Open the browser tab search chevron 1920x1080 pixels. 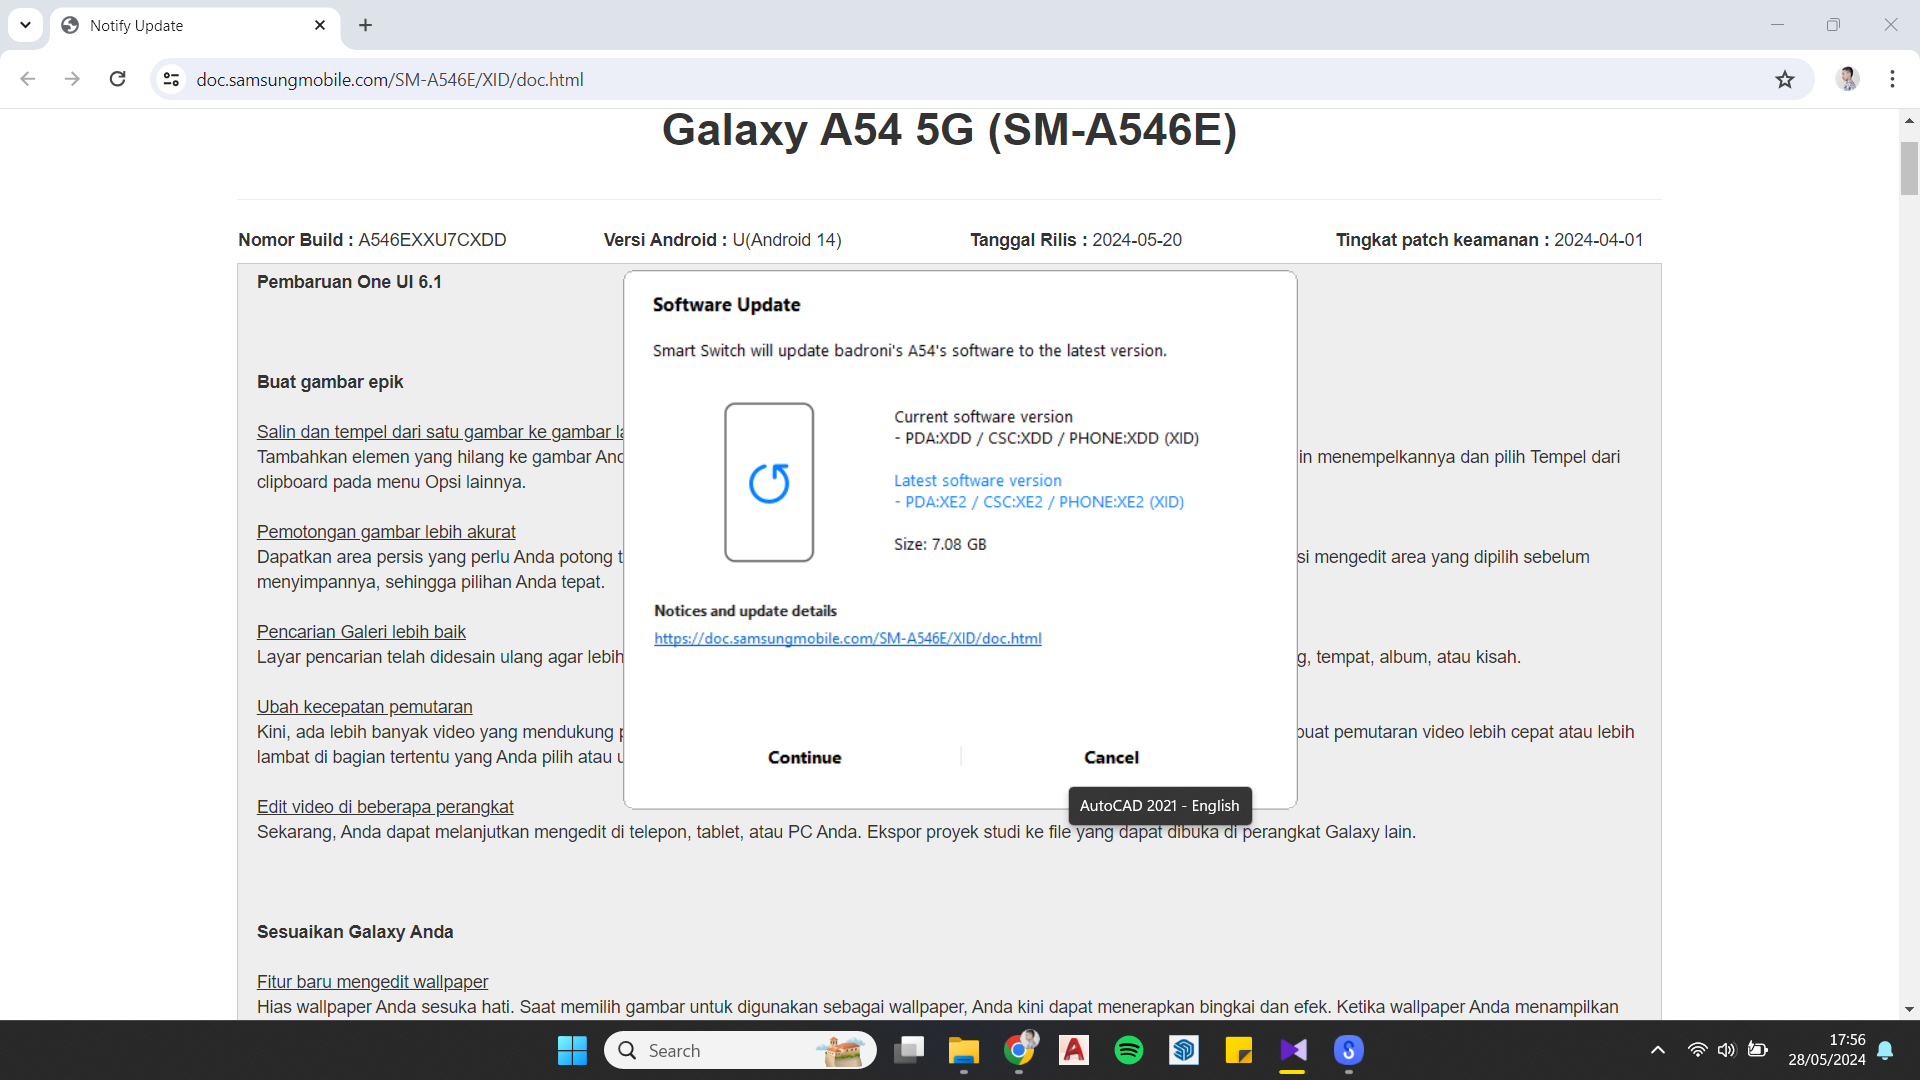[25, 24]
